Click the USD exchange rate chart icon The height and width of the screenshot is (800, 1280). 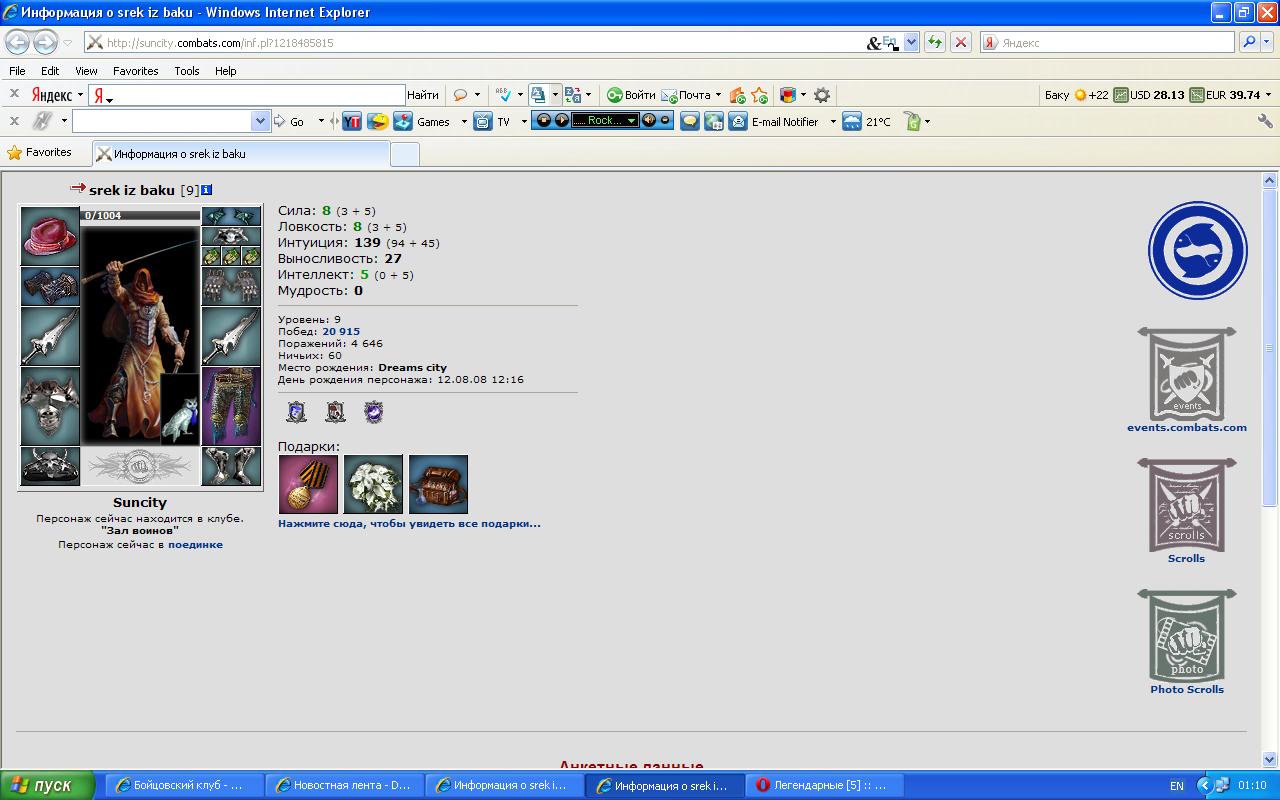[x=1122, y=95]
